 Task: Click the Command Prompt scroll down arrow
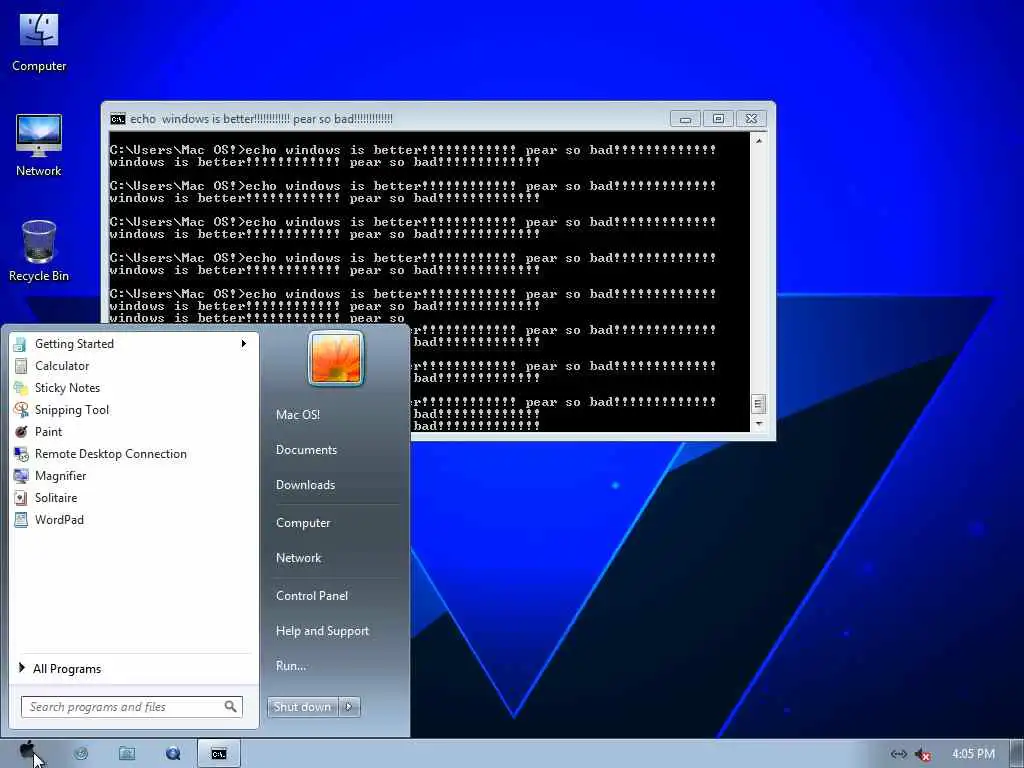point(758,424)
